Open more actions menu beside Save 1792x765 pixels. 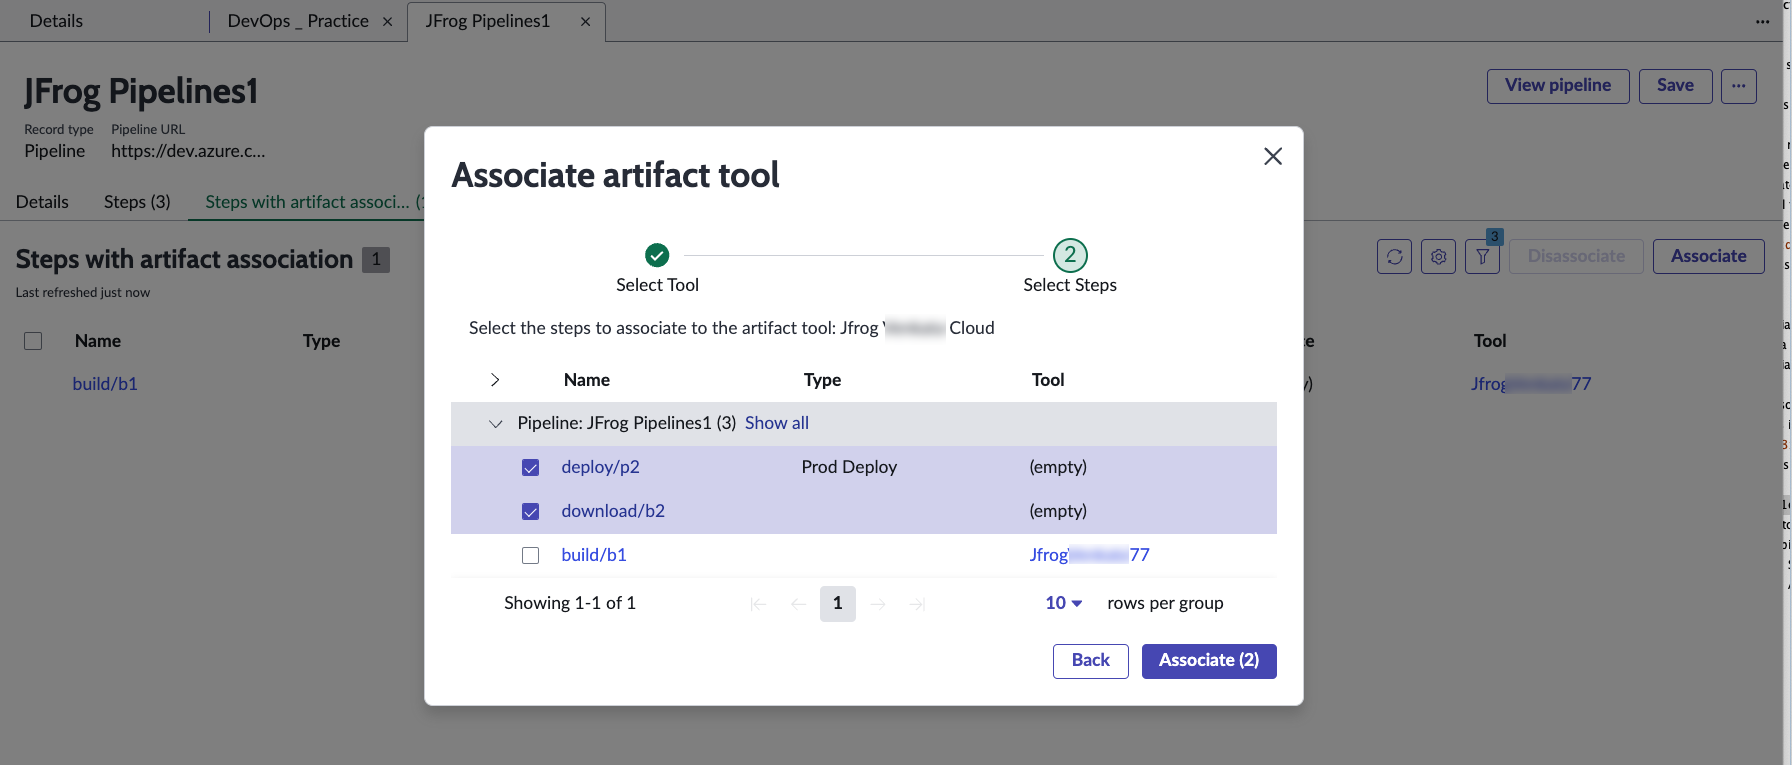(x=1738, y=86)
